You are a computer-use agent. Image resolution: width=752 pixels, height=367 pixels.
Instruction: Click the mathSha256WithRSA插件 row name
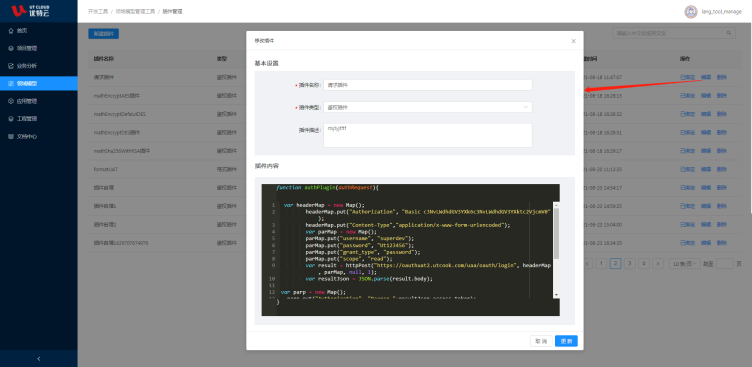tap(122, 151)
